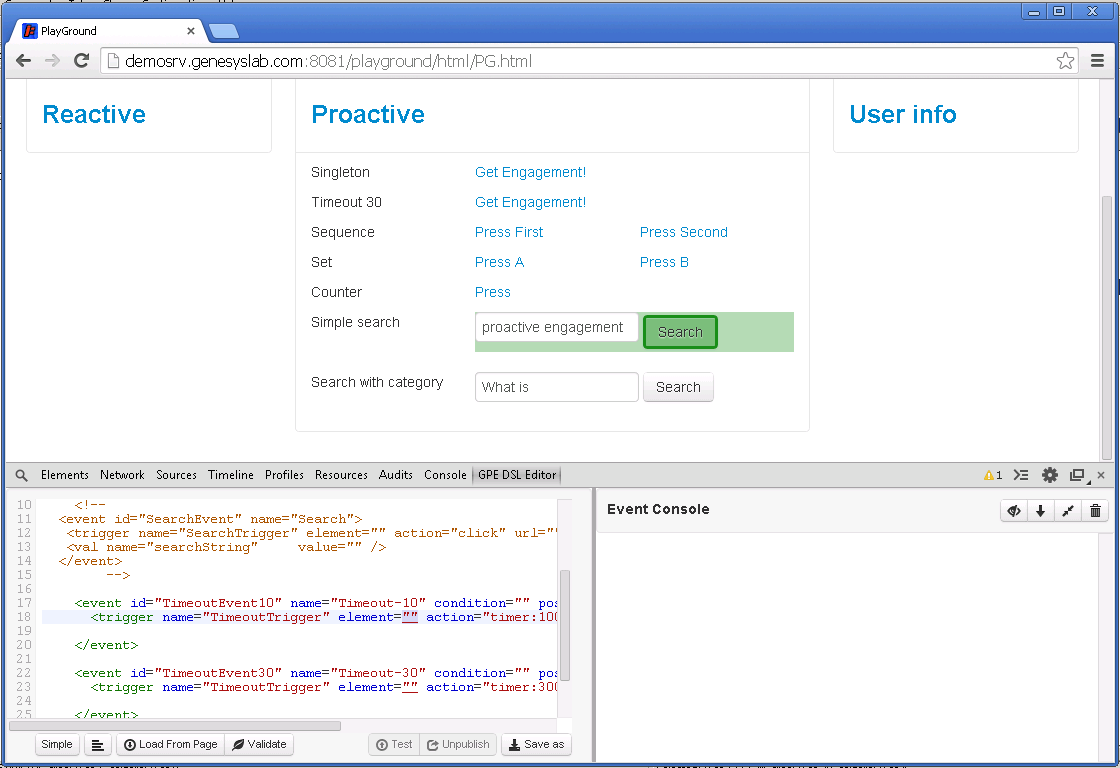Open the Elements tab
The height and width of the screenshot is (768, 1120).
point(64,475)
